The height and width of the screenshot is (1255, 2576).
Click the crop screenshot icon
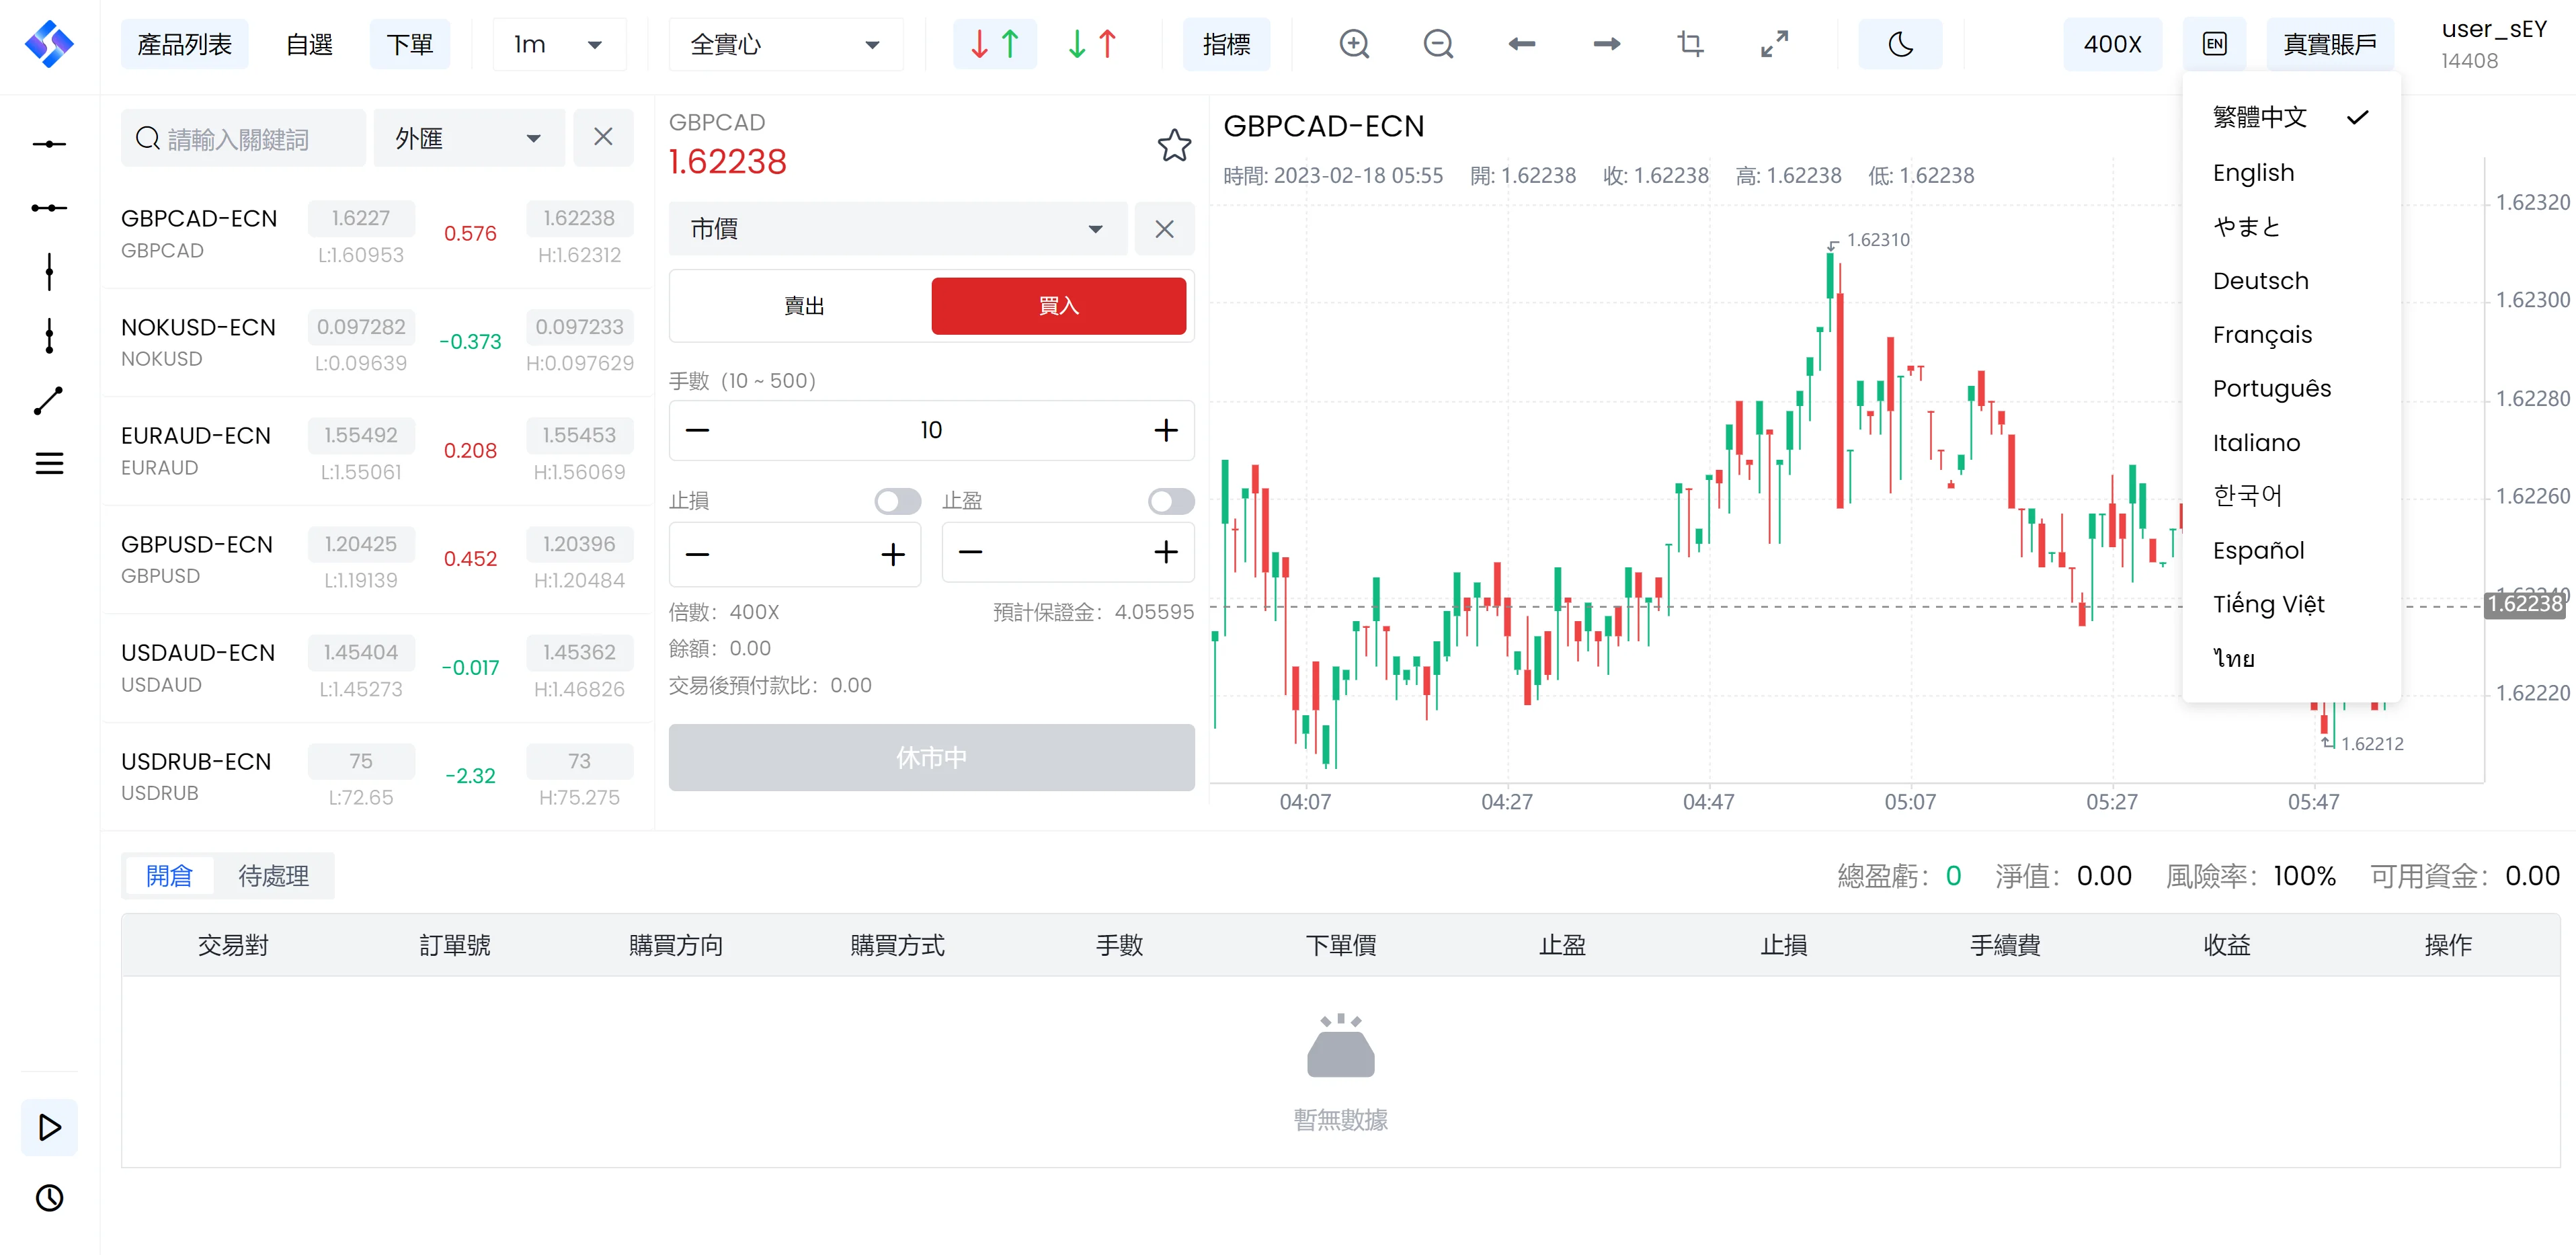coord(1690,44)
